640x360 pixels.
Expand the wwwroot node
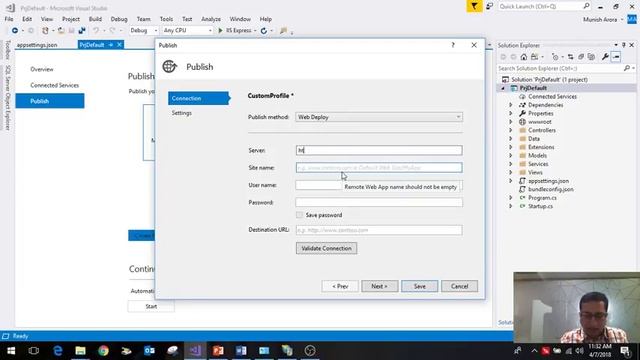click(x=511, y=122)
